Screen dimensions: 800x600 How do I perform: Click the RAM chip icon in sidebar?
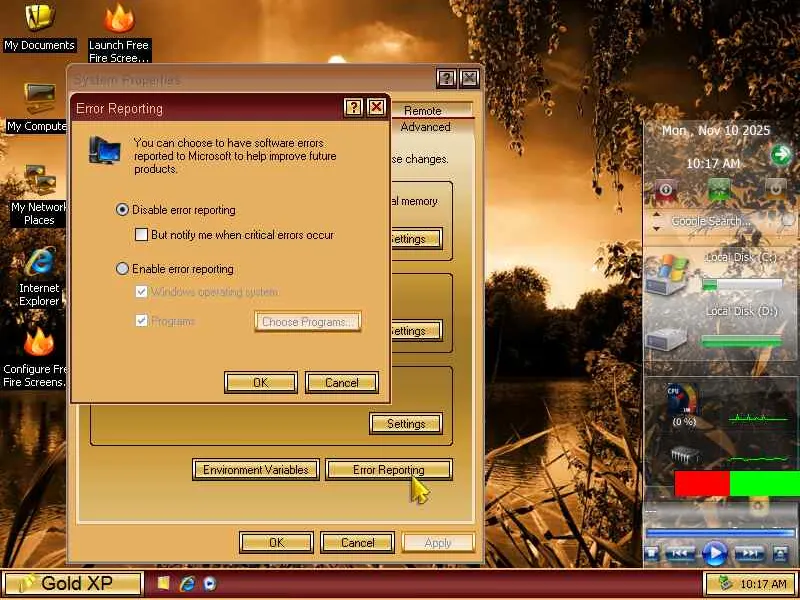(684, 455)
